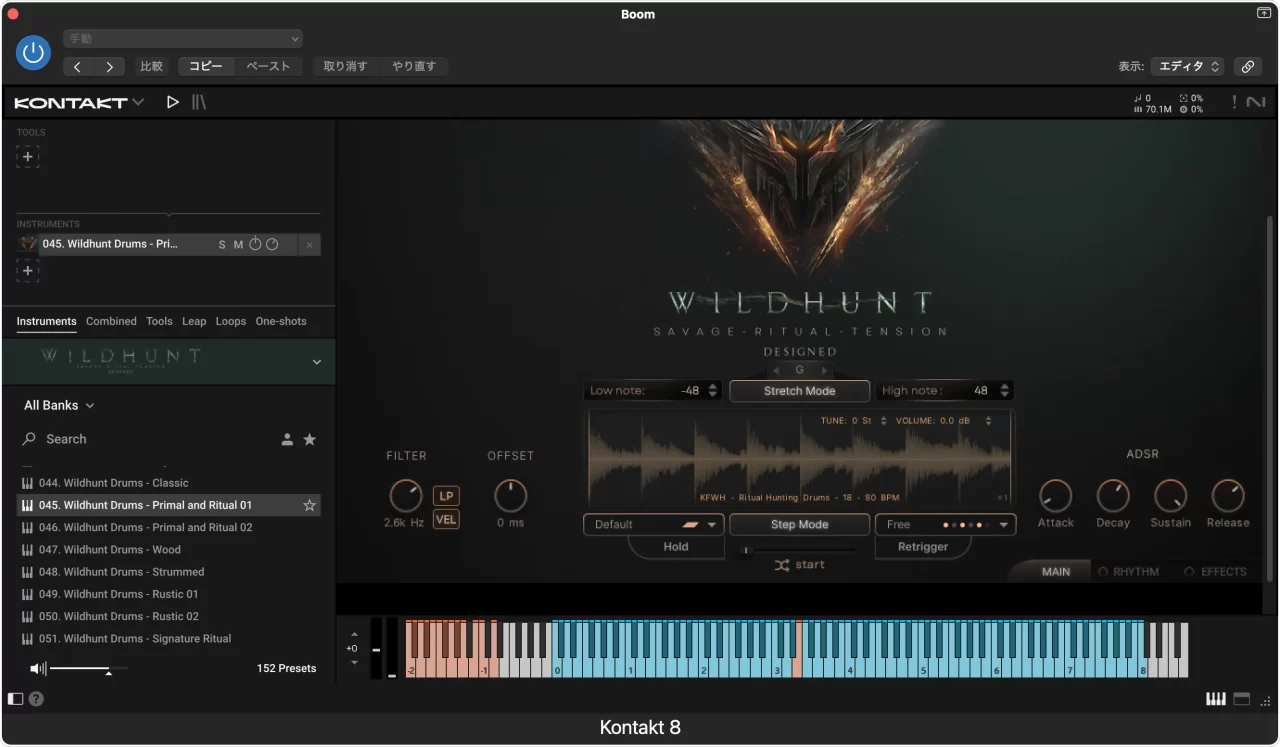Screen dimensions: 1280x747
Task: Click the Stretch Mode button
Action: (x=799, y=391)
